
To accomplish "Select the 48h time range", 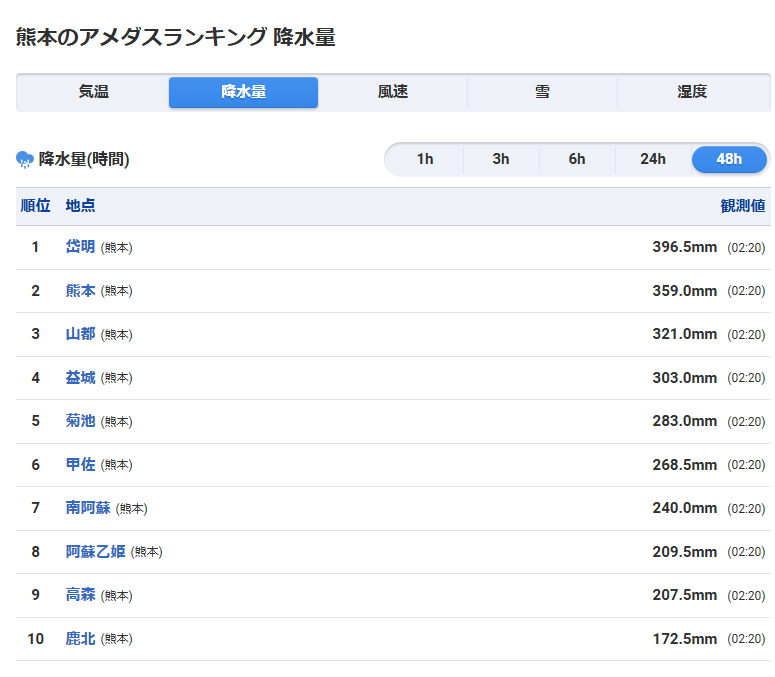I will [729, 159].
